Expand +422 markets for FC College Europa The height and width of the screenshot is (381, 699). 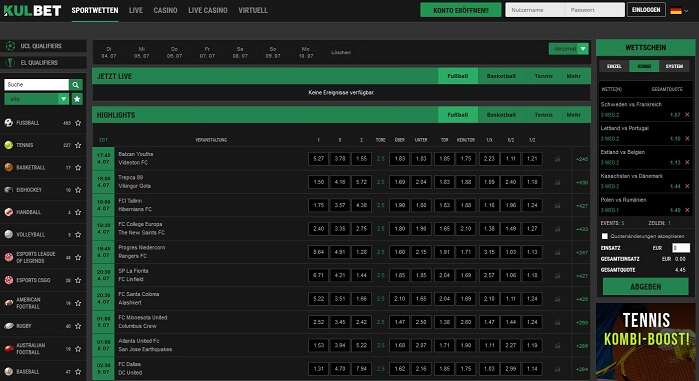click(582, 229)
